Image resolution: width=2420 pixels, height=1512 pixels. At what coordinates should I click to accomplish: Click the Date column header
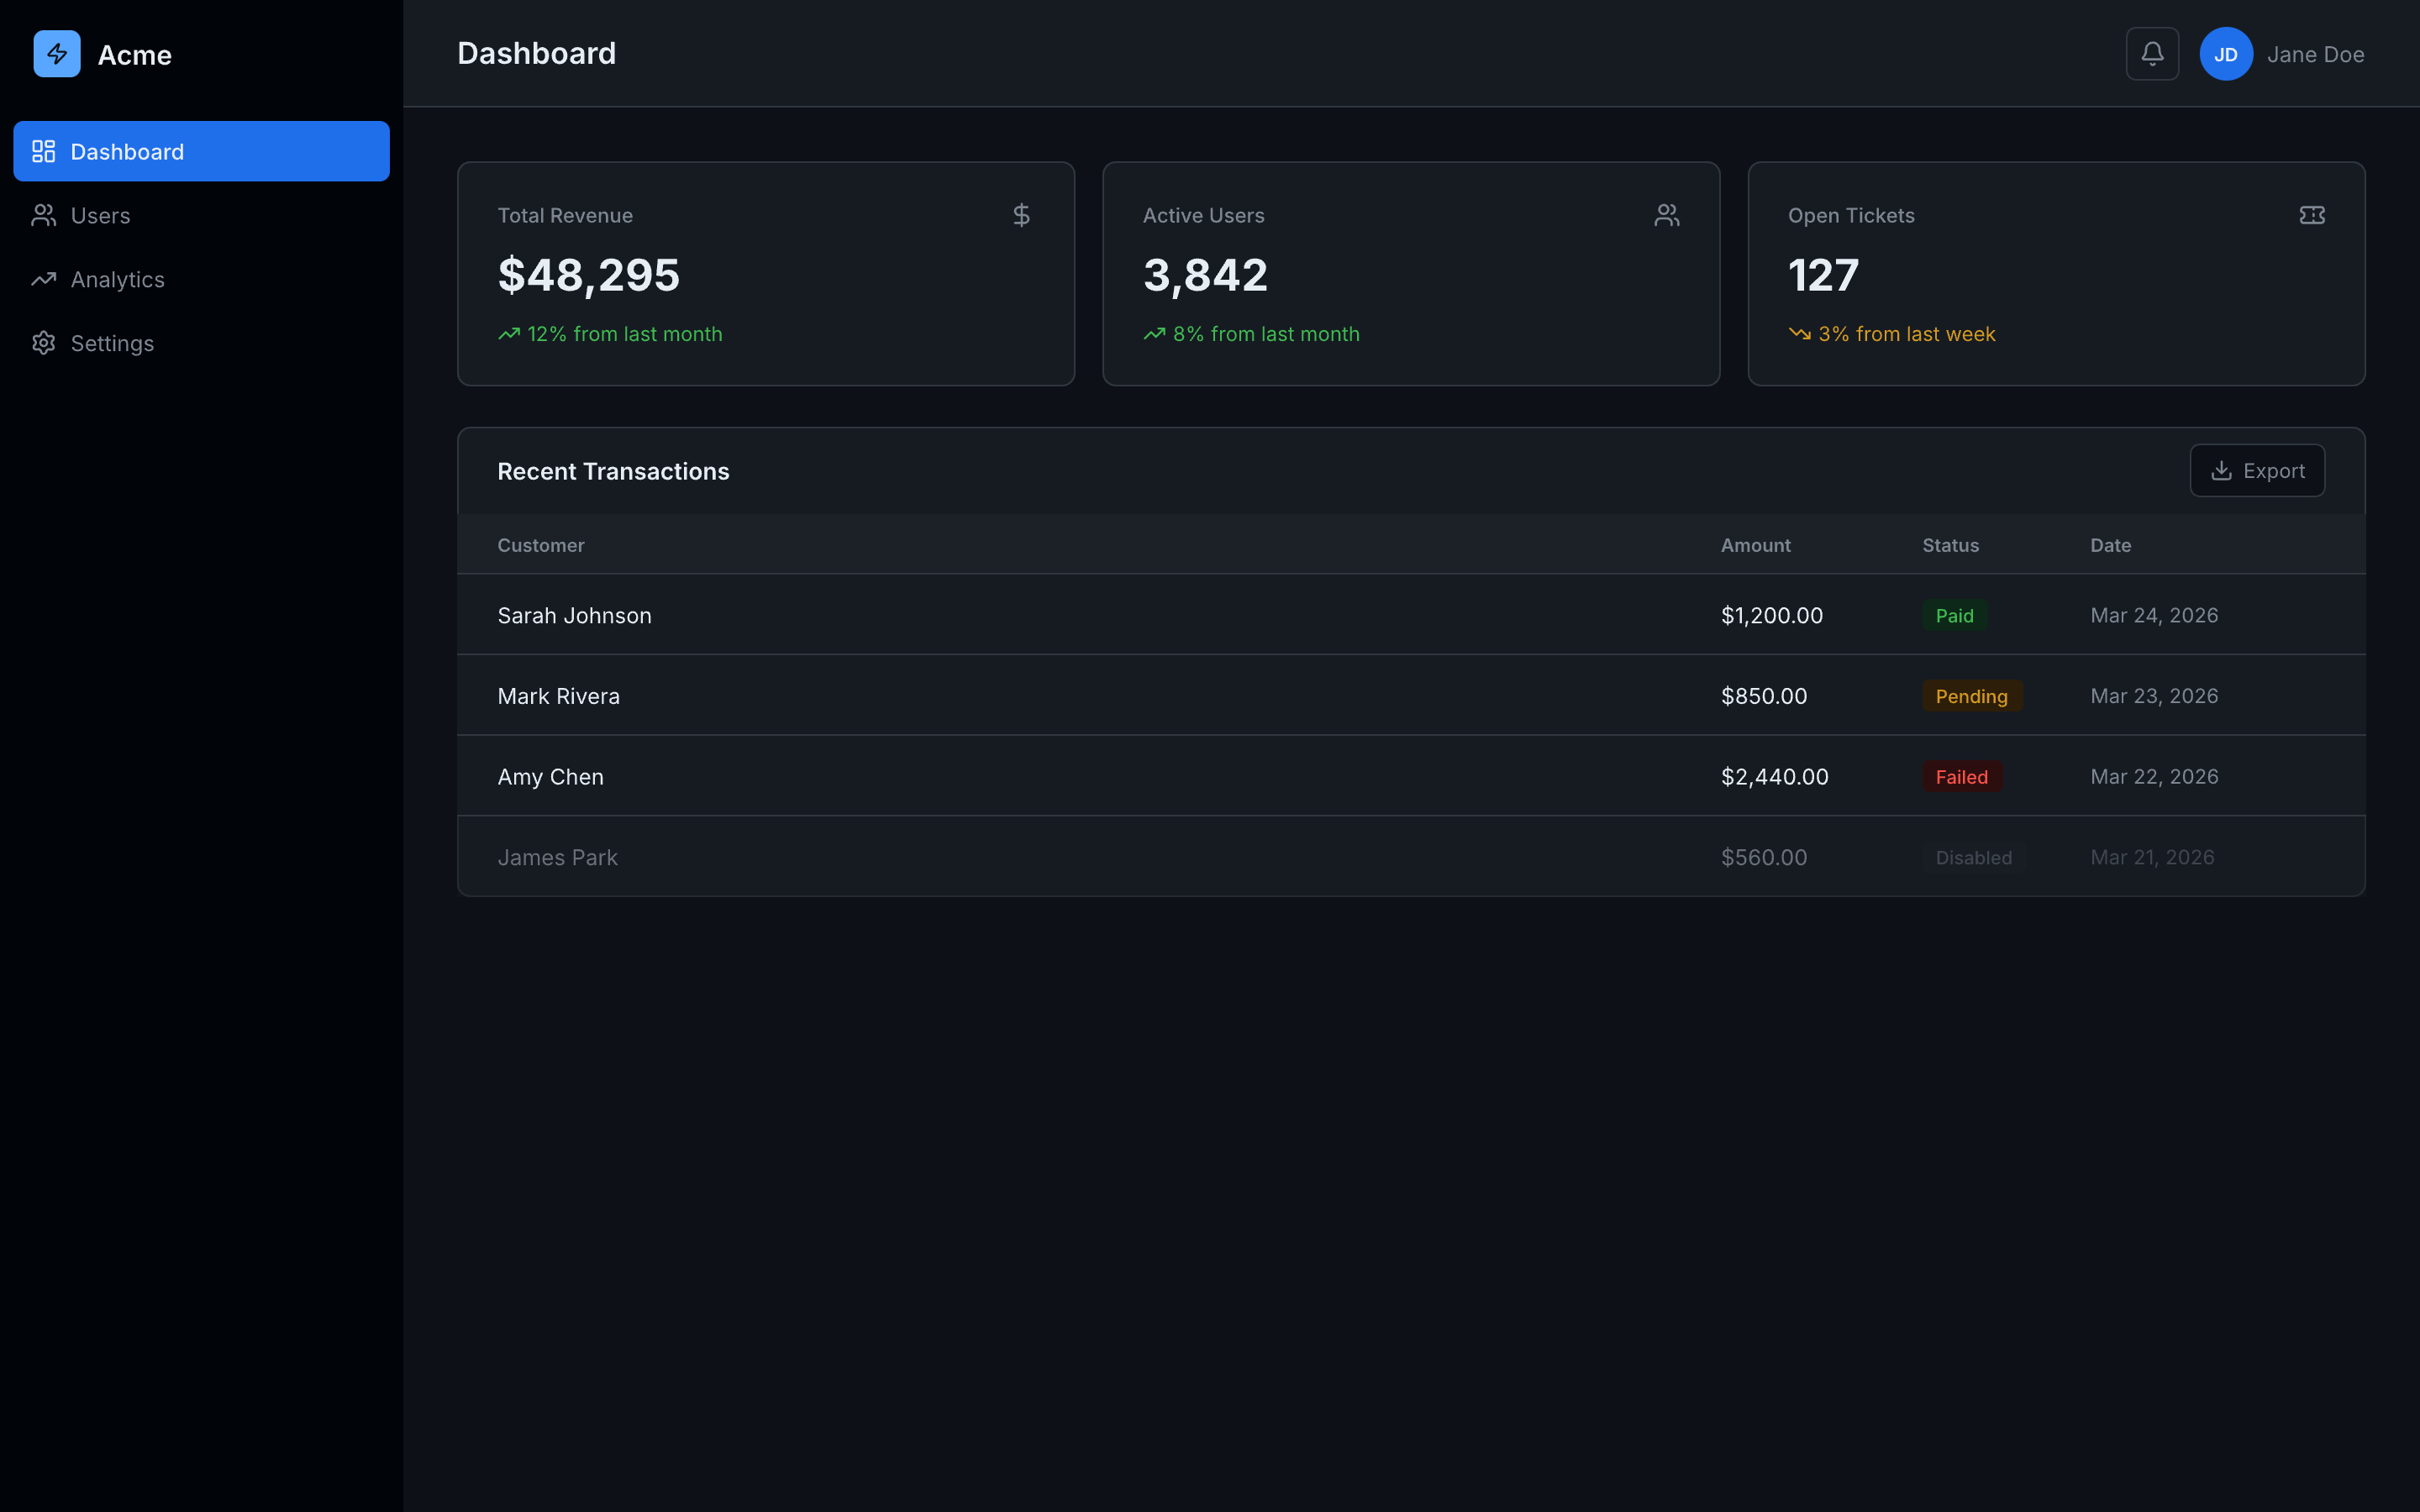[x=2110, y=545]
